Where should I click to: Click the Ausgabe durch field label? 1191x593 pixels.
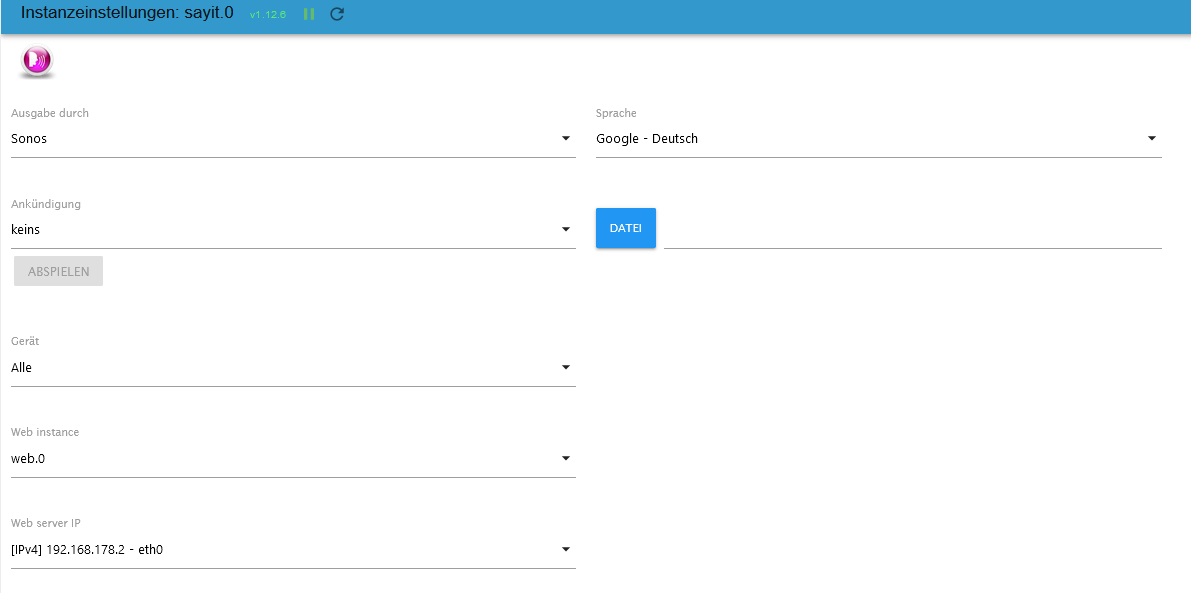point(50,113)
